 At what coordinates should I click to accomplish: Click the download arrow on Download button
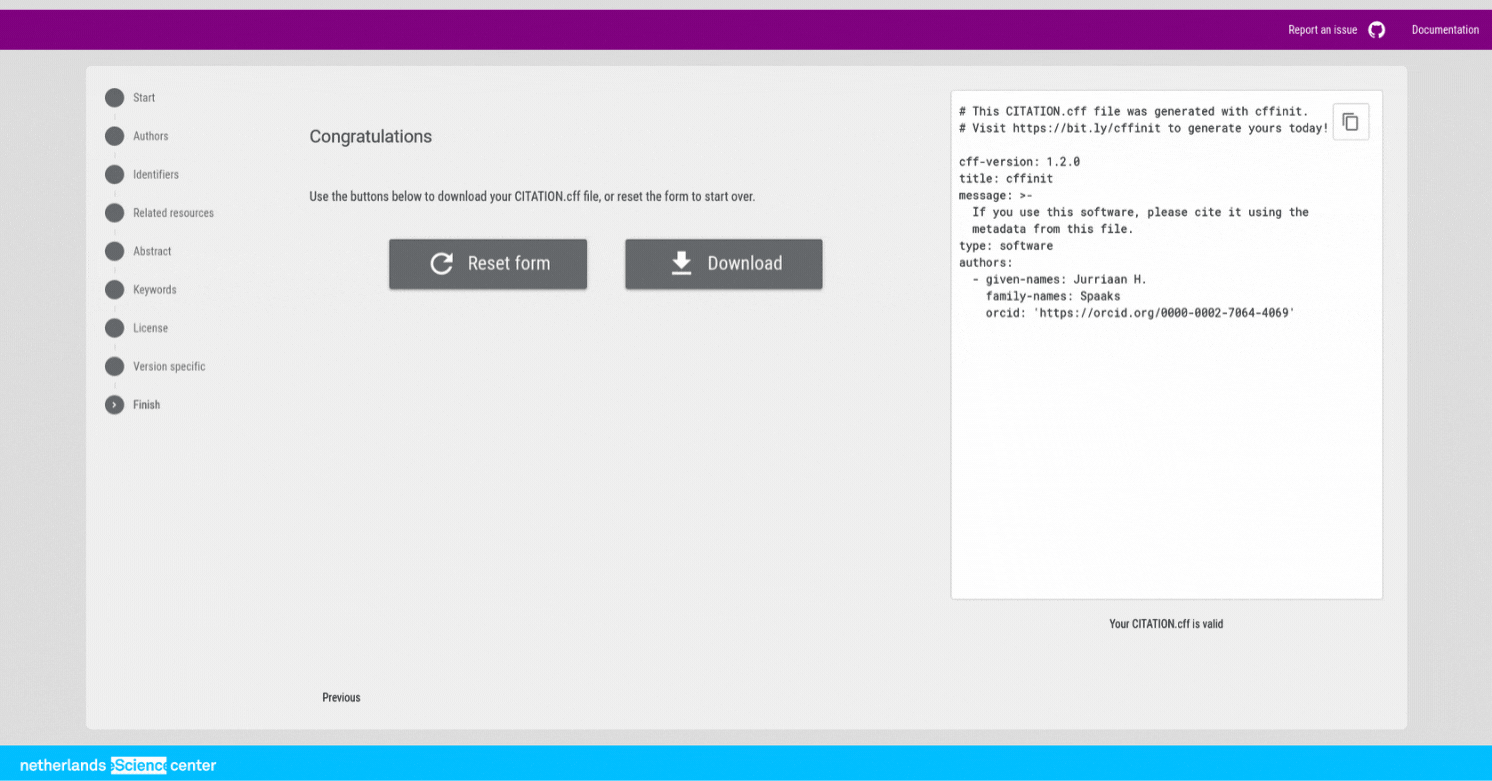[x=681, y=263]
